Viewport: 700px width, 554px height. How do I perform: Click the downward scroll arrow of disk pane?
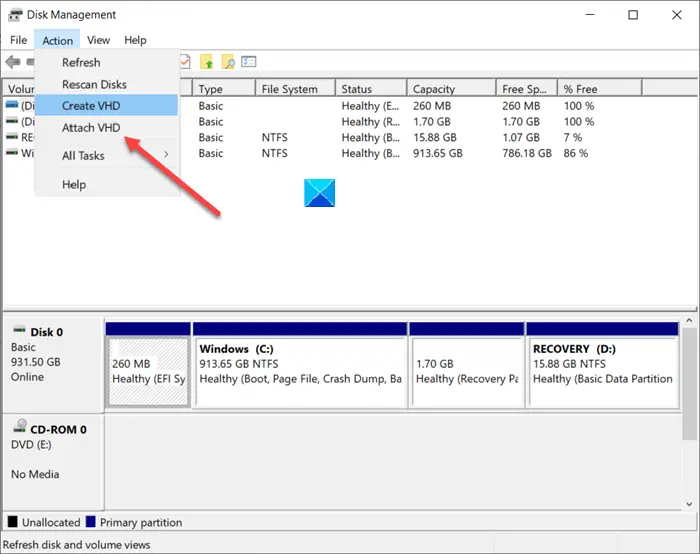pyautogui.click(x=689, y=504)
